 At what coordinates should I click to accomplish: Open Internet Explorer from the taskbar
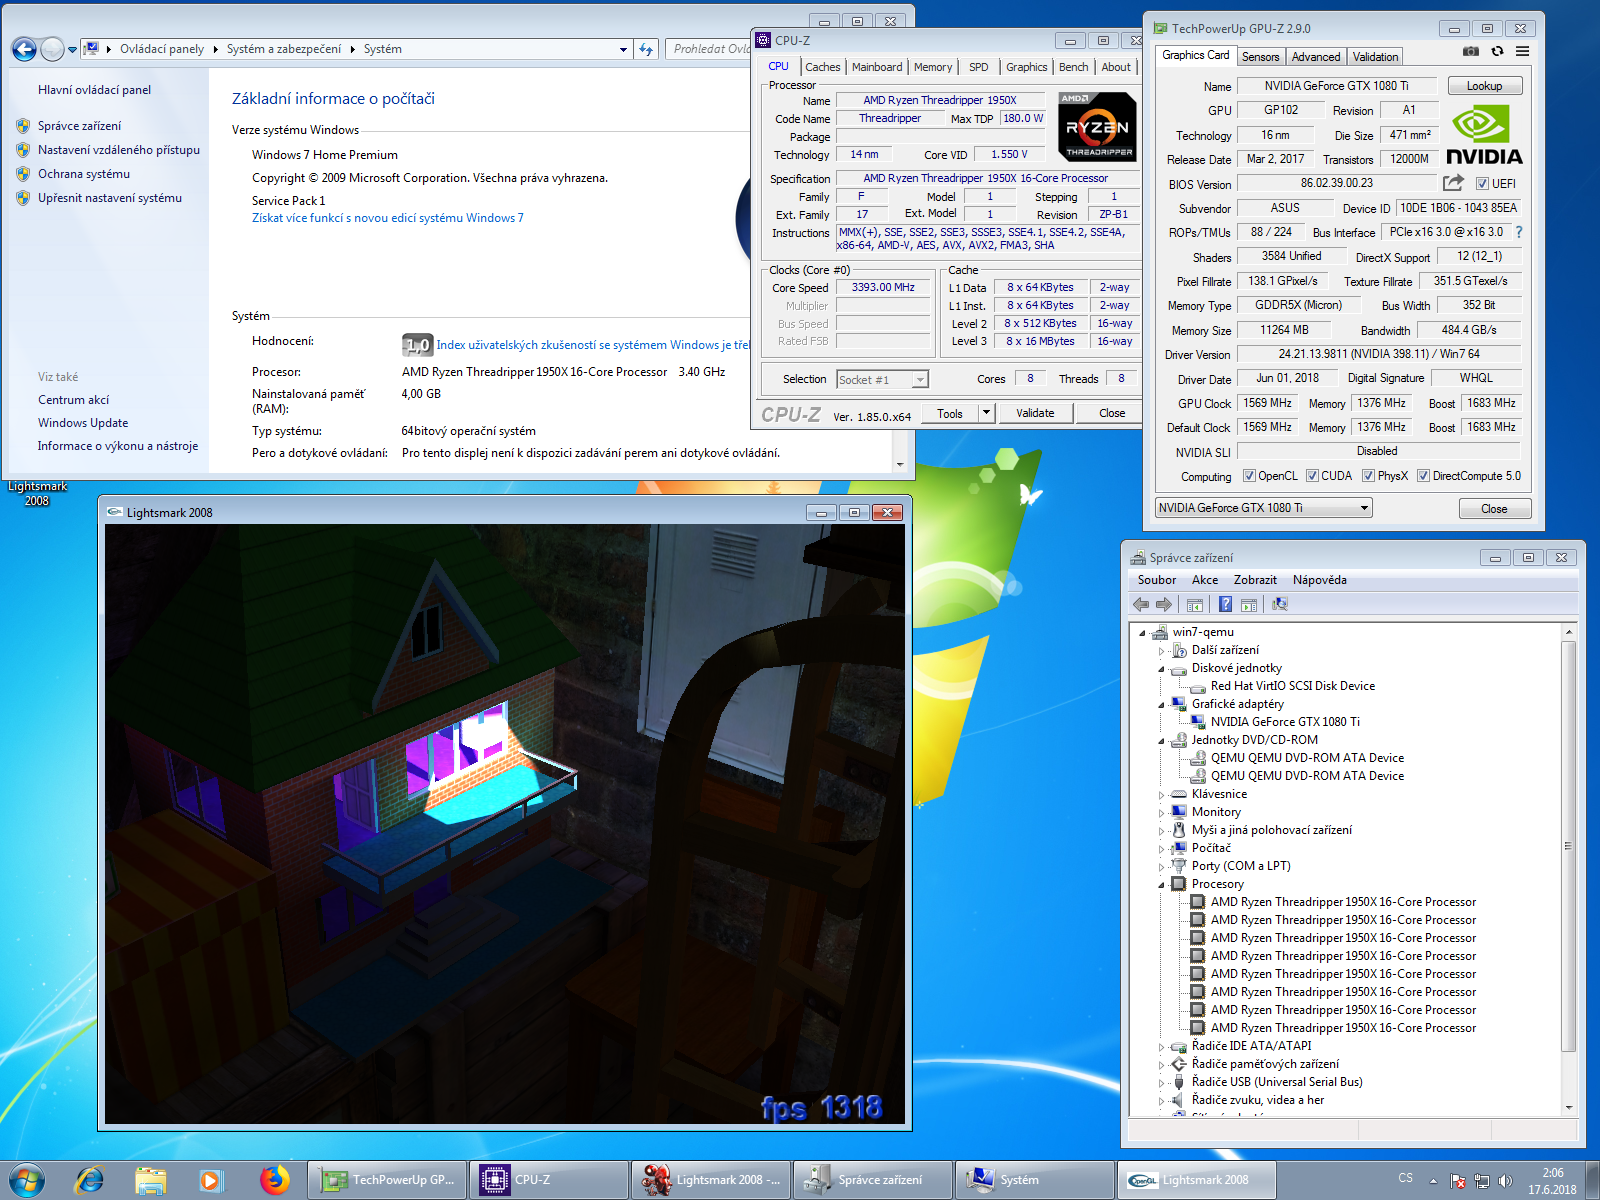89,1180
